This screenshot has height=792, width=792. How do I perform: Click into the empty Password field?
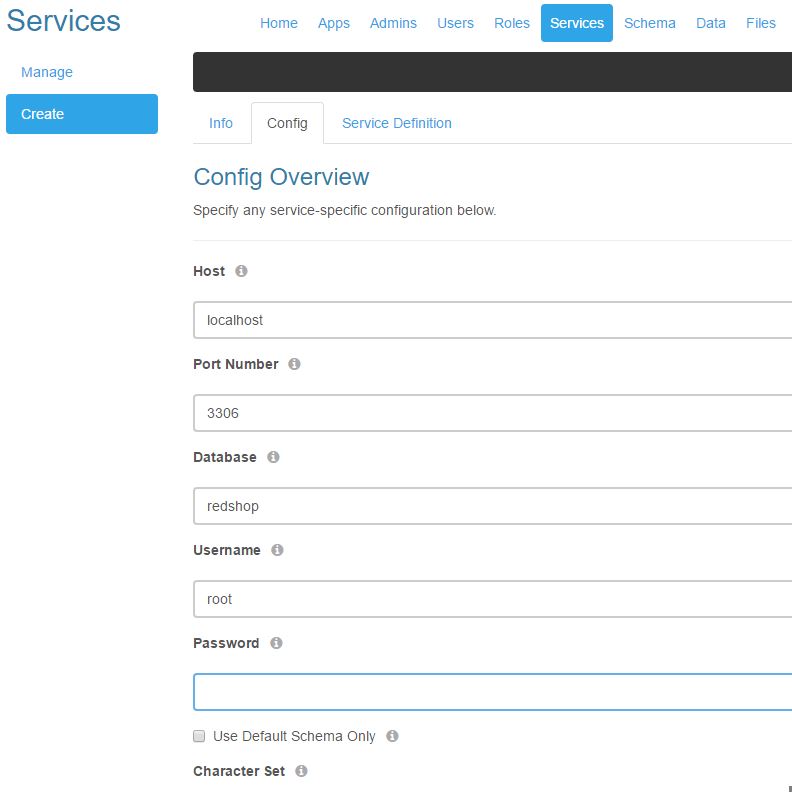click(492, 692)
